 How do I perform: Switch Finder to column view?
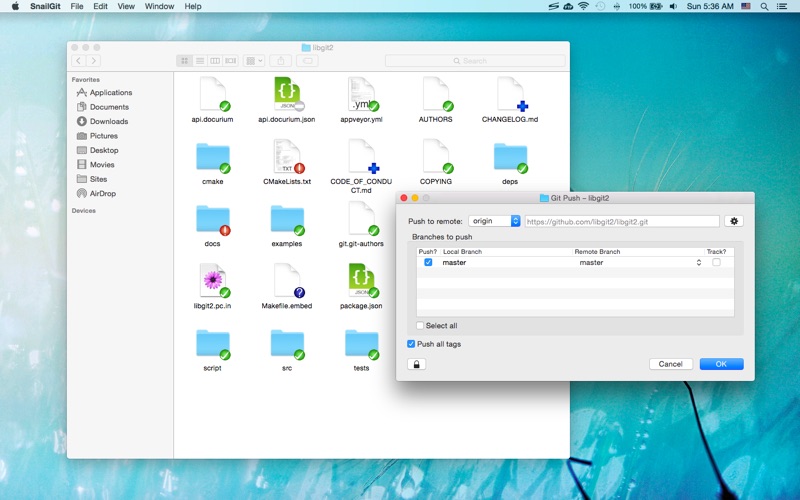(215, 61)
